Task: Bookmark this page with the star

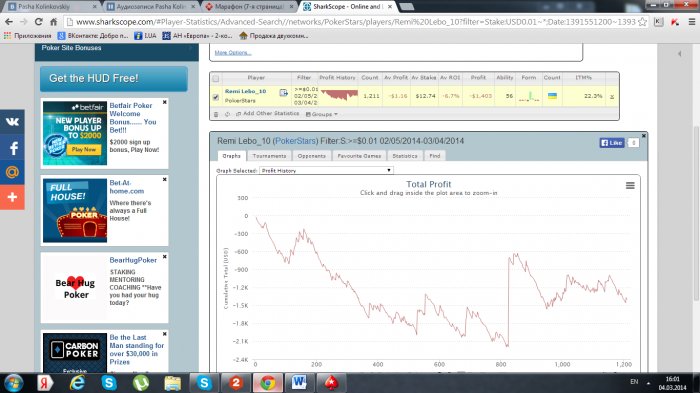Action: 642,22
